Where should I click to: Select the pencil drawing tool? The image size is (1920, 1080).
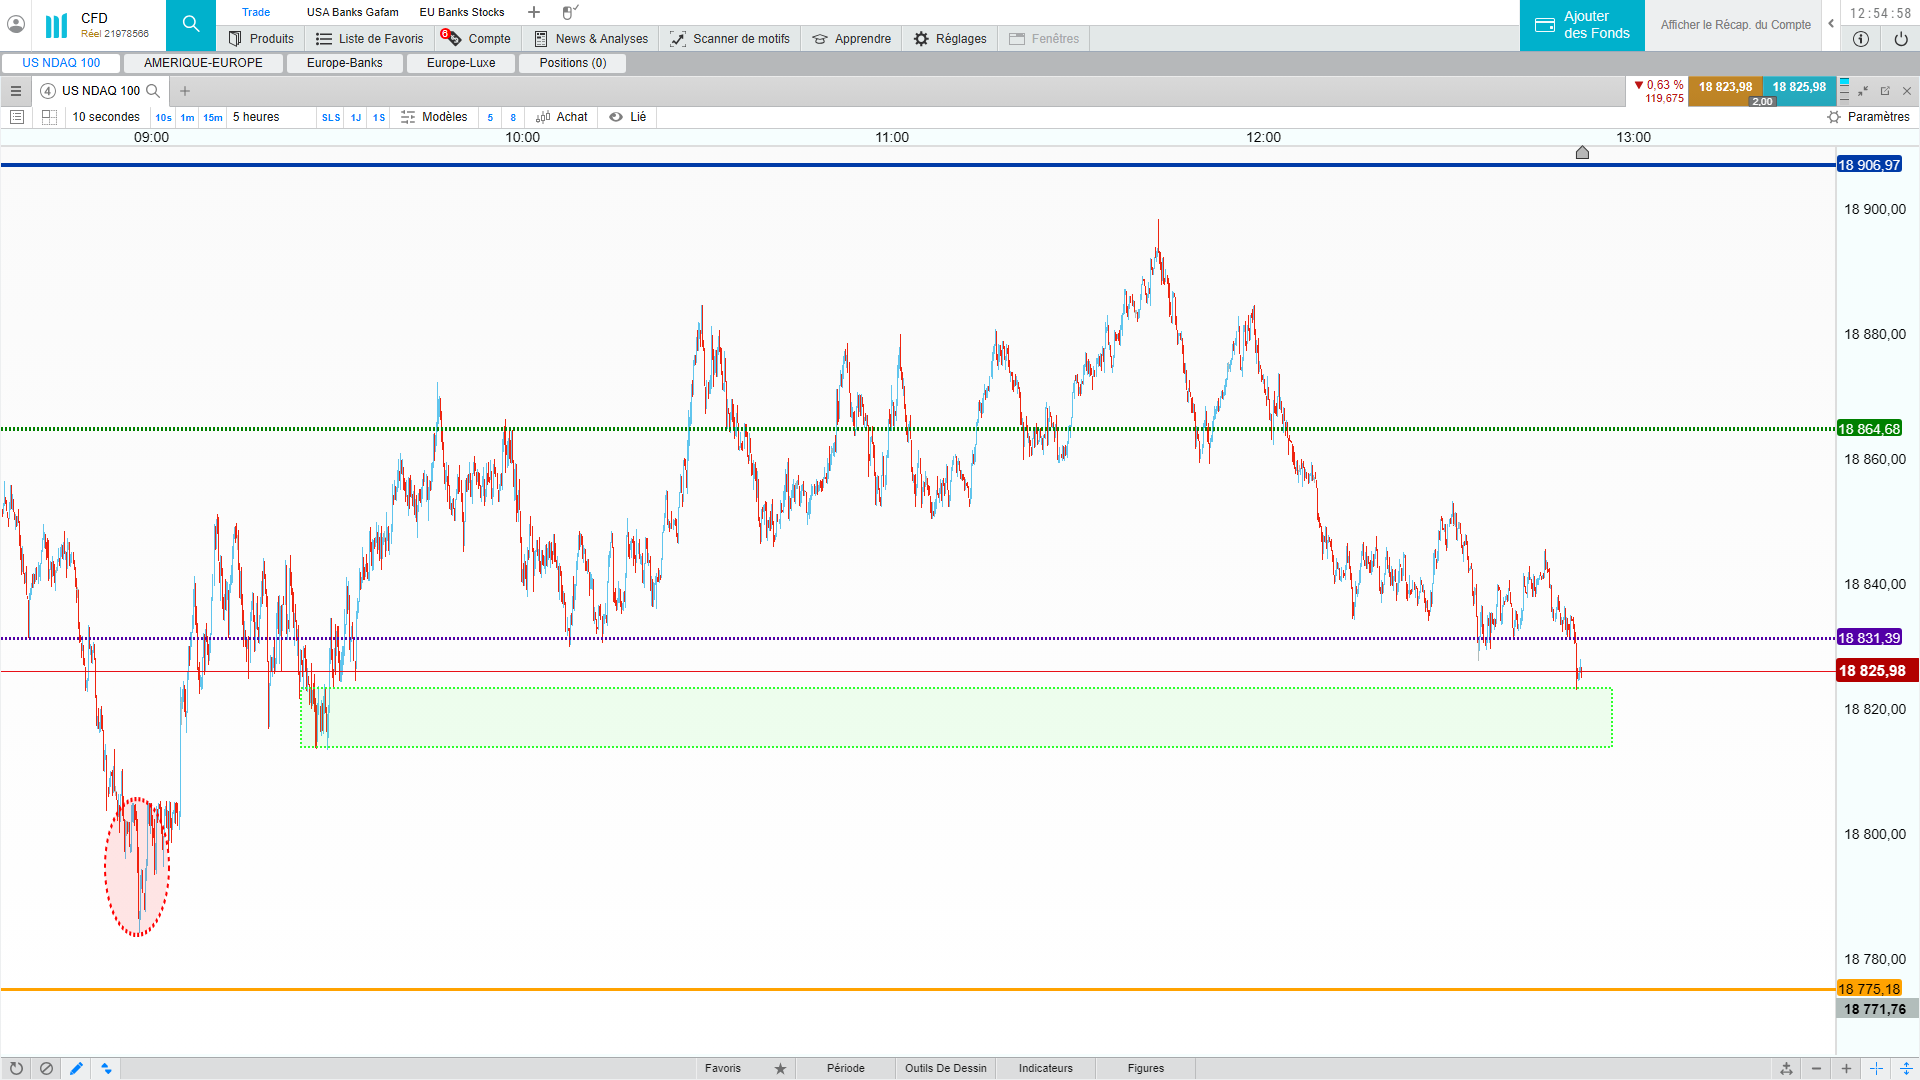[x=76, y=1068]
